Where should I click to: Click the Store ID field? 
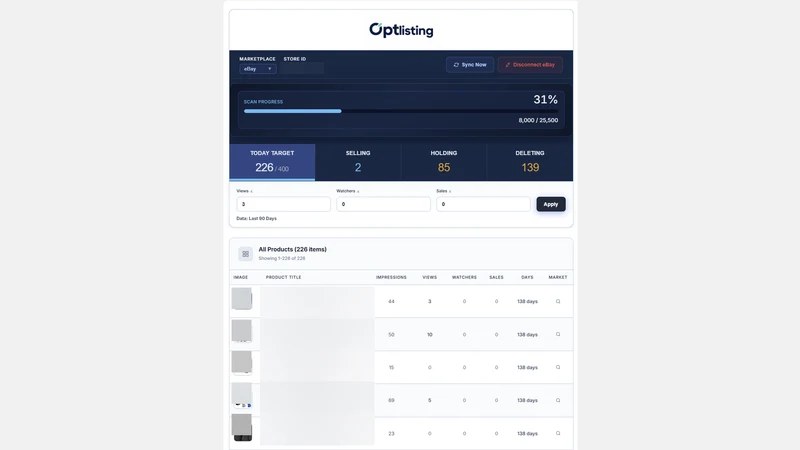click(x=304, y=68)
